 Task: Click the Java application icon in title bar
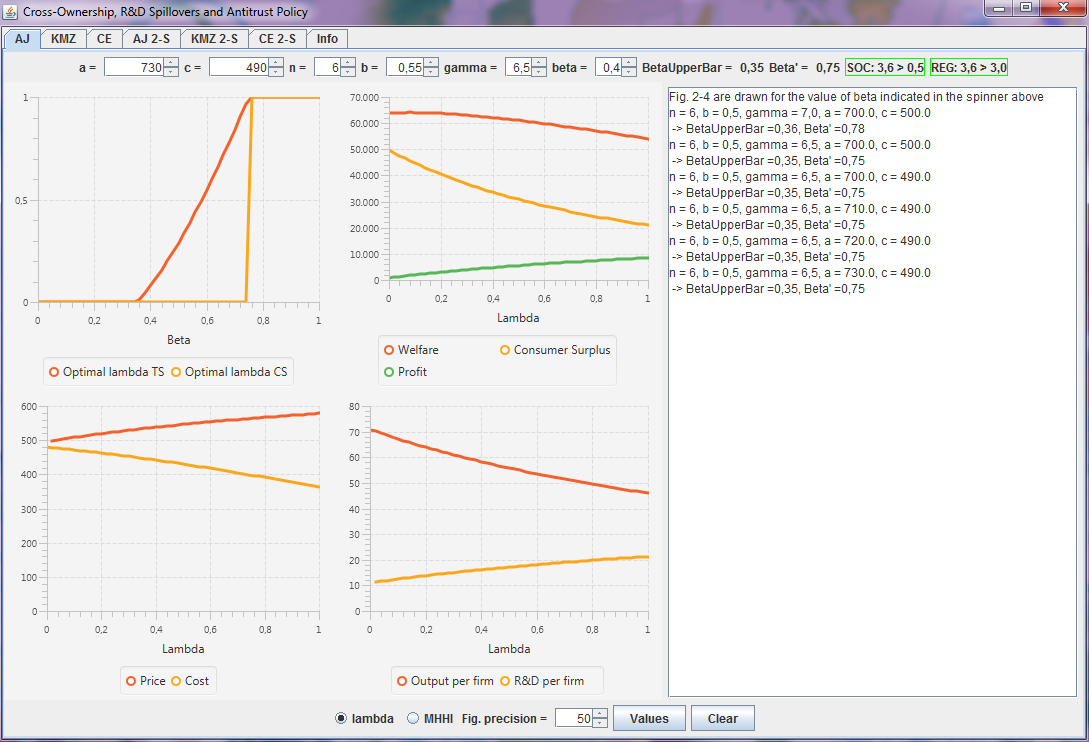11,12
